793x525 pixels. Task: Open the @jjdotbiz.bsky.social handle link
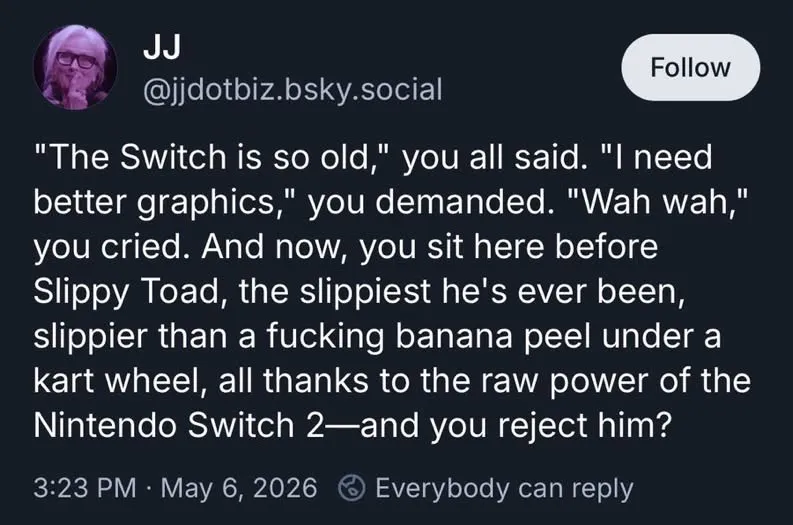pos(293,90)
